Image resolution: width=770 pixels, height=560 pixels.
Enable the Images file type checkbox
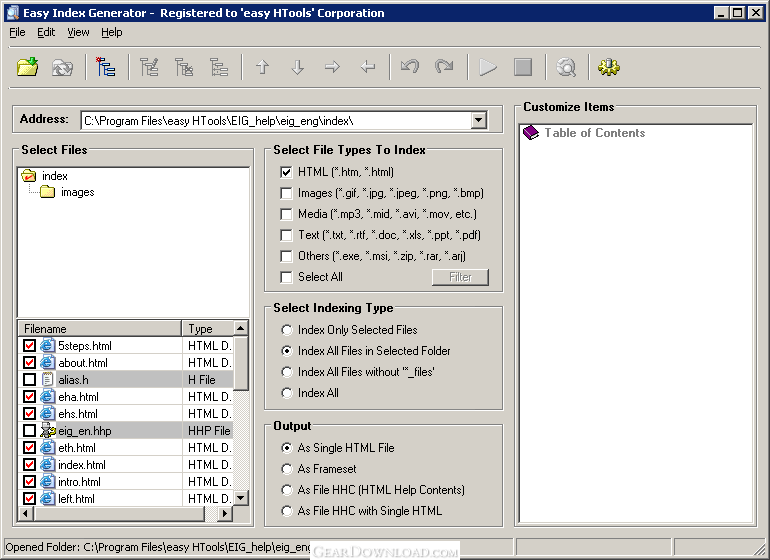tap(286, 193)
